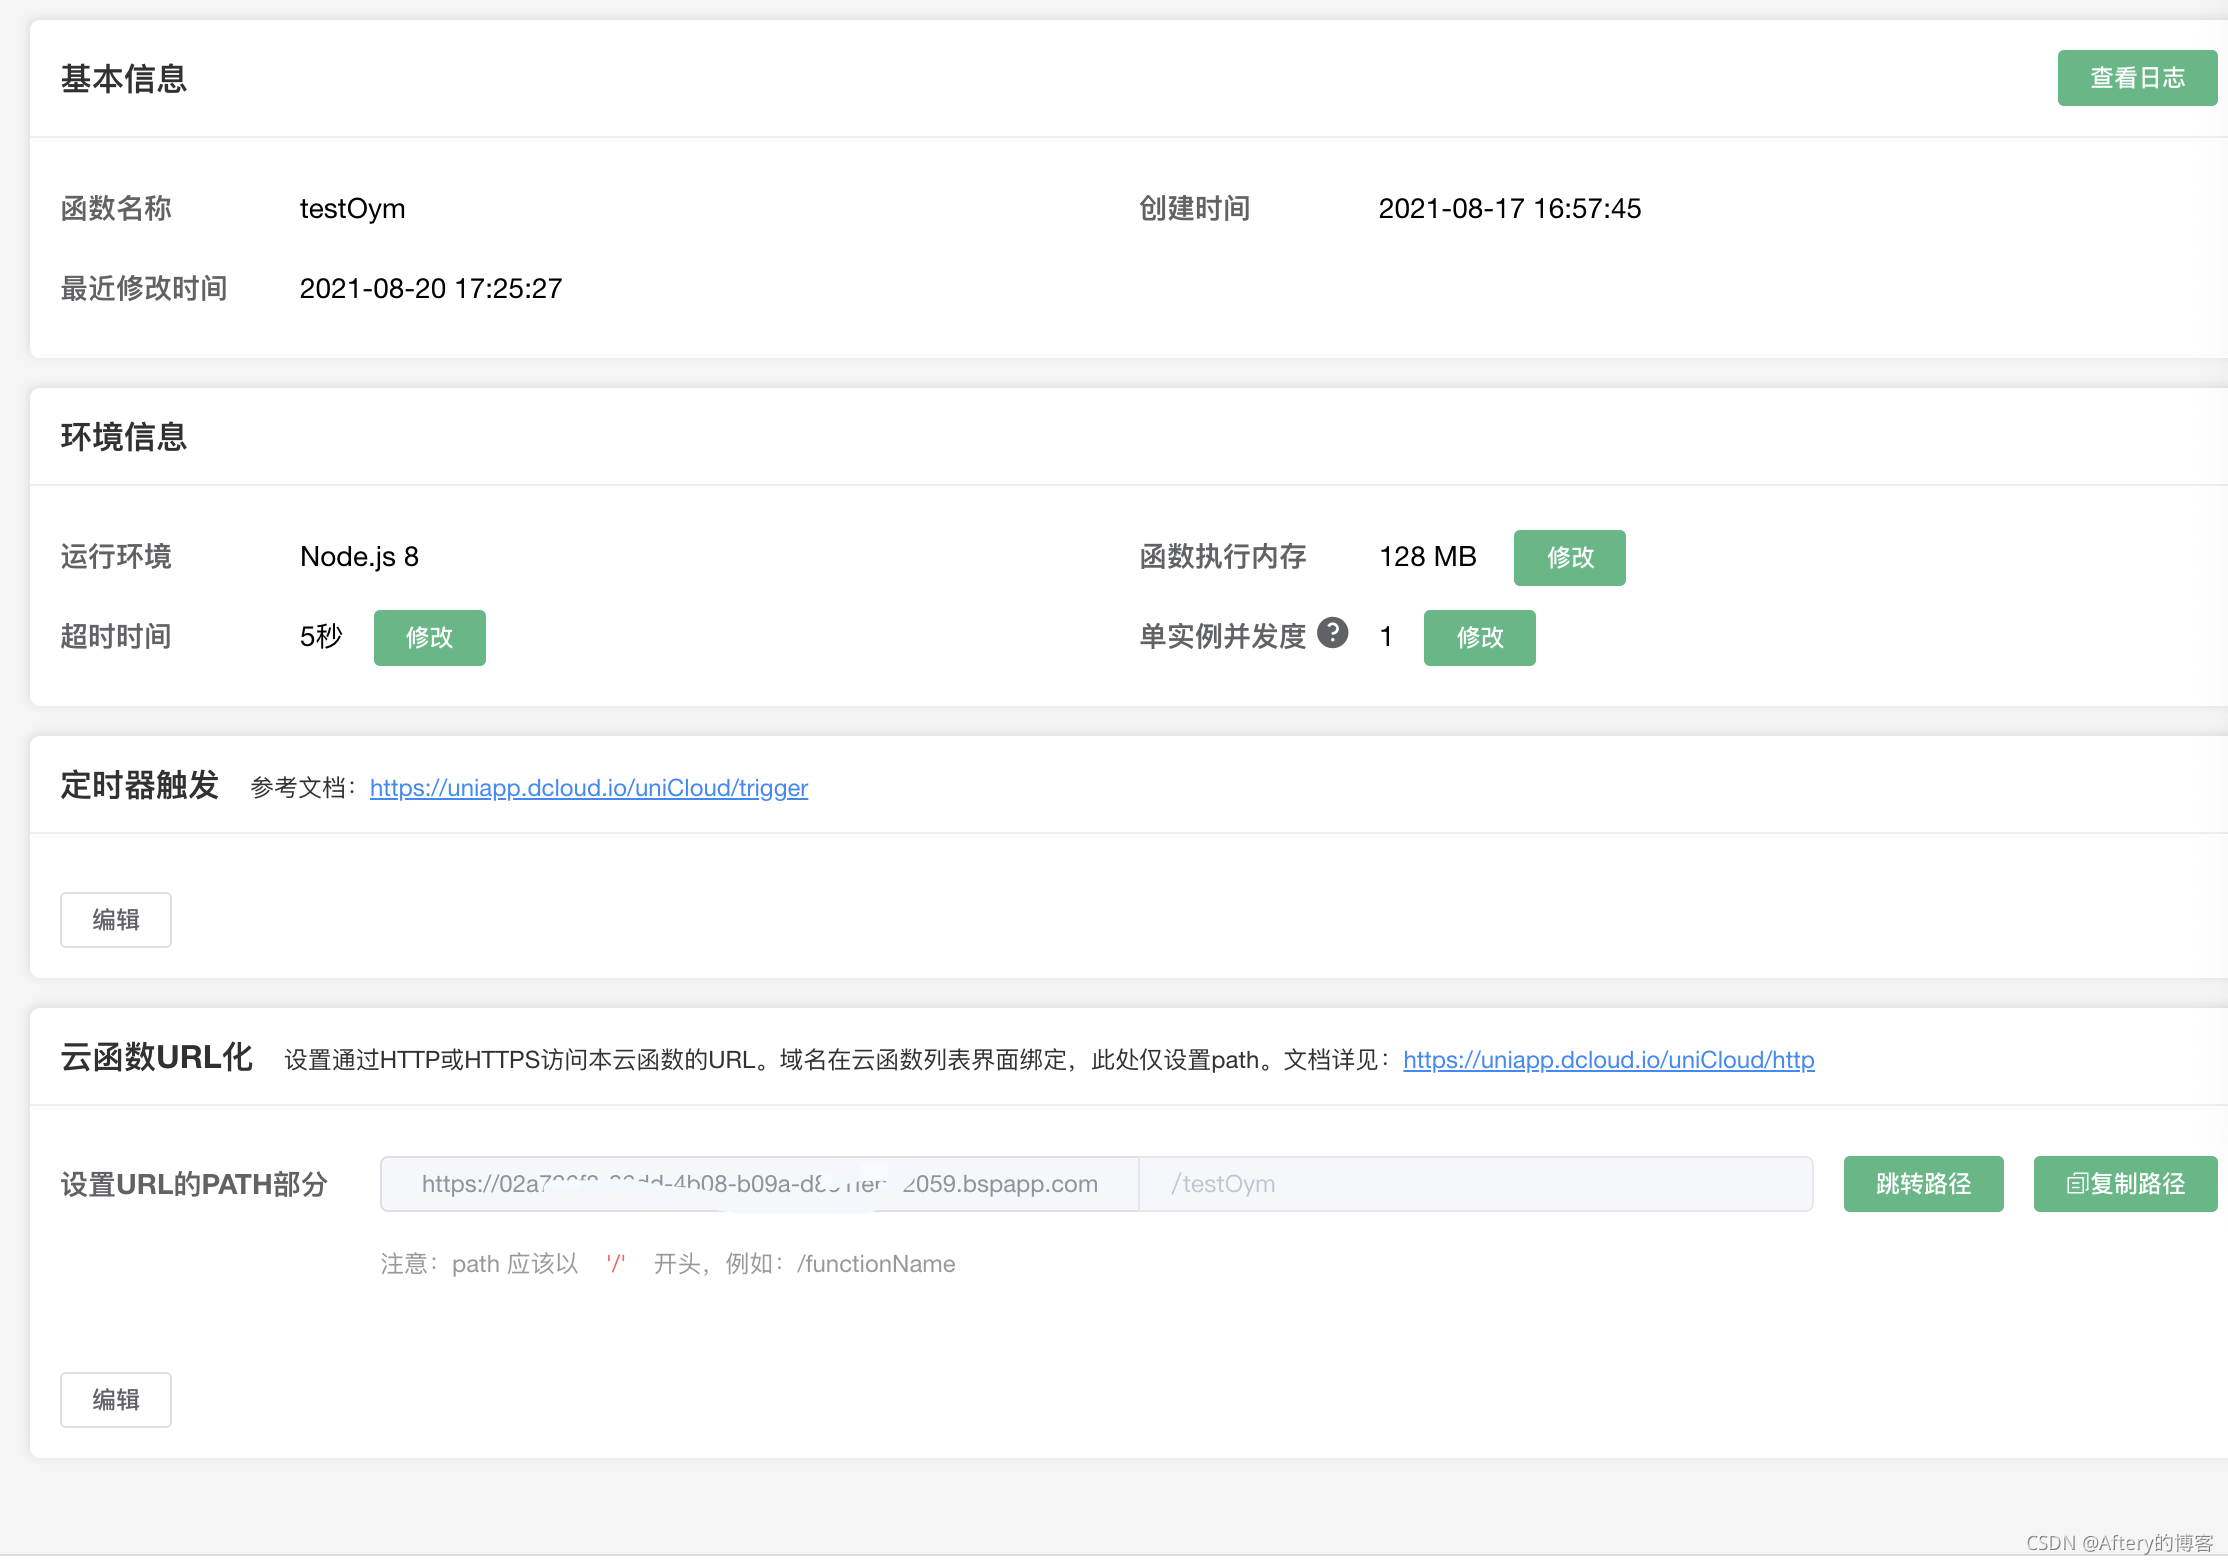Screen dimensions: 2228x1564
Task: Click the 云函数URL化 section heading
Action: pos(157,1058)
